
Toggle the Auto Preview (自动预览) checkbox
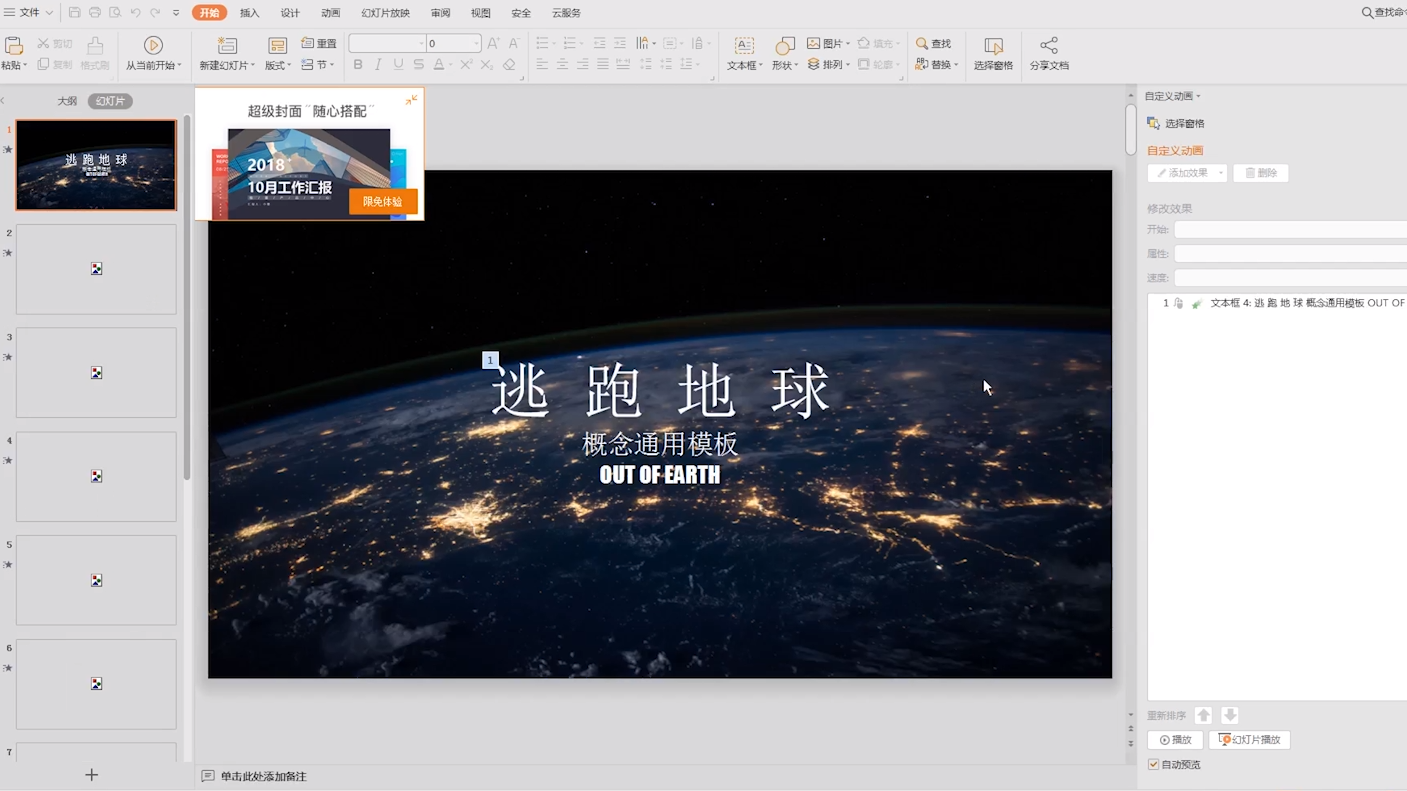1153,764
